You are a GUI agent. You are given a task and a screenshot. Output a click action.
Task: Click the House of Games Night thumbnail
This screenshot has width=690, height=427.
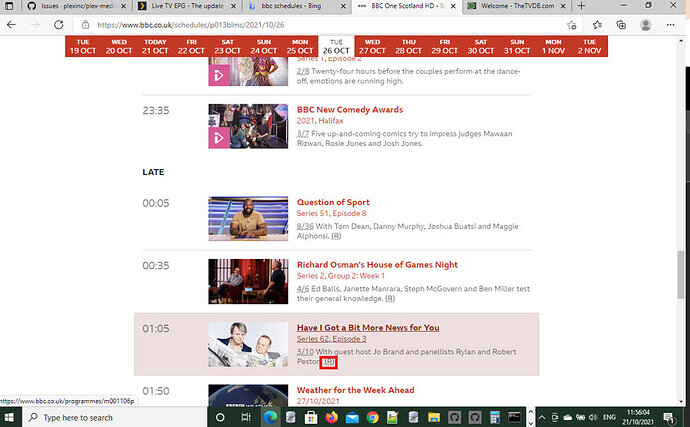[248, 281]
